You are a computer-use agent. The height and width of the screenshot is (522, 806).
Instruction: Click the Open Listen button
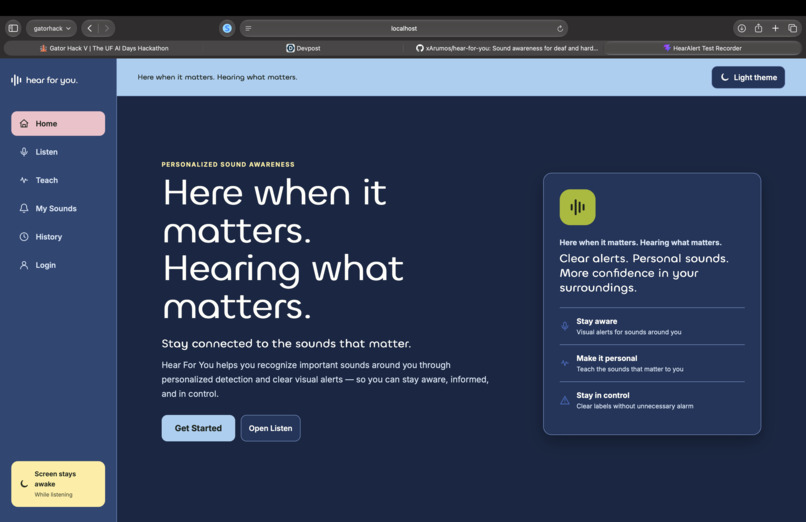(270, 428)
